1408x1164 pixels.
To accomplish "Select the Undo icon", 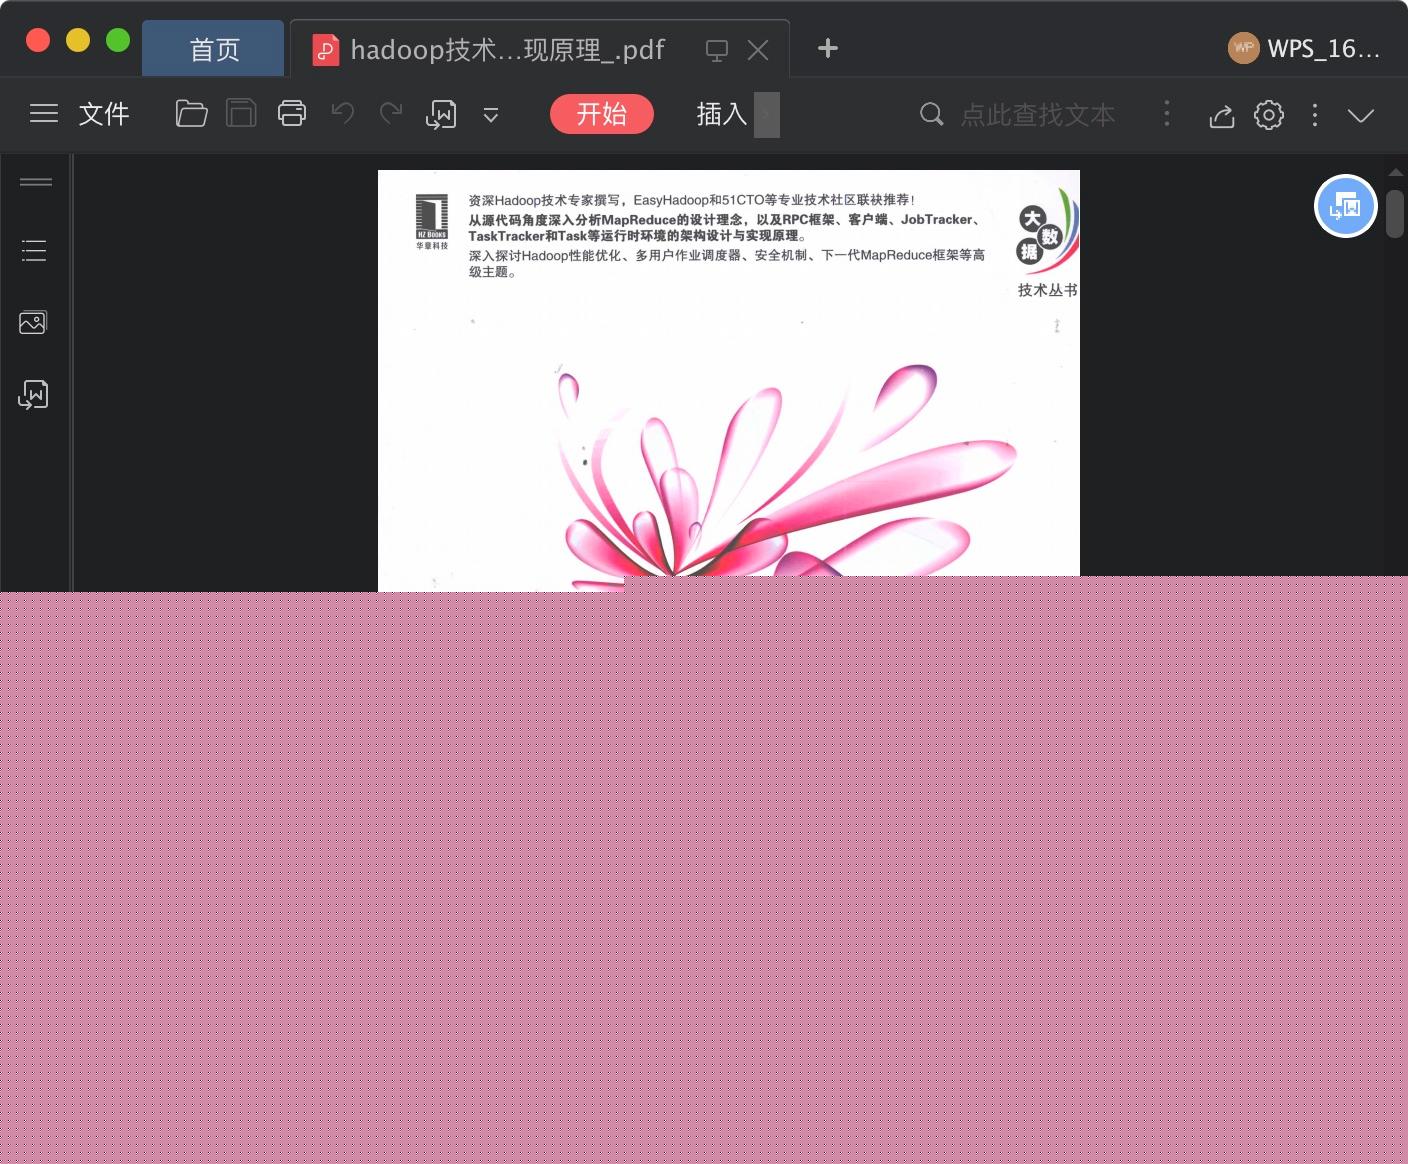I will tap(341, 114).
